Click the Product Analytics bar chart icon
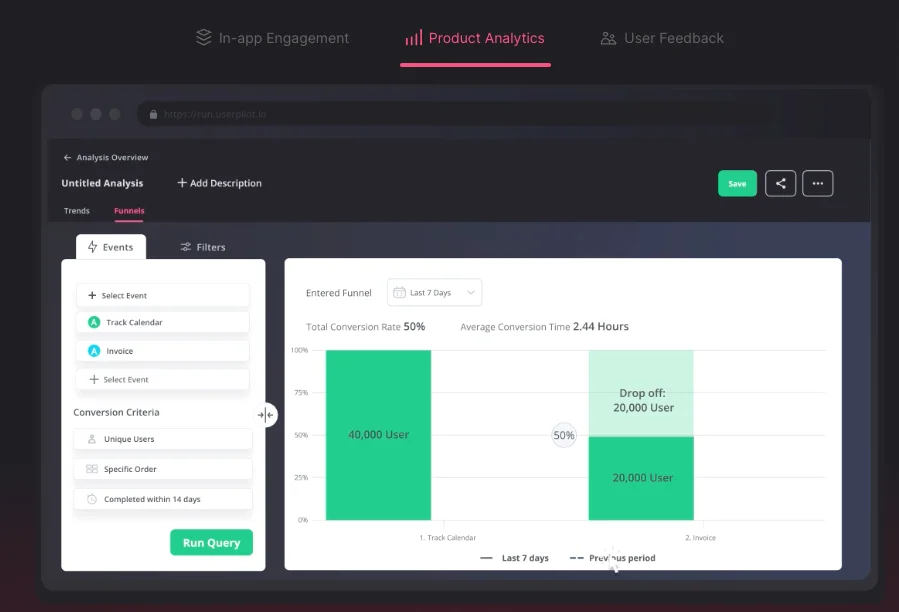 [413, 38]
